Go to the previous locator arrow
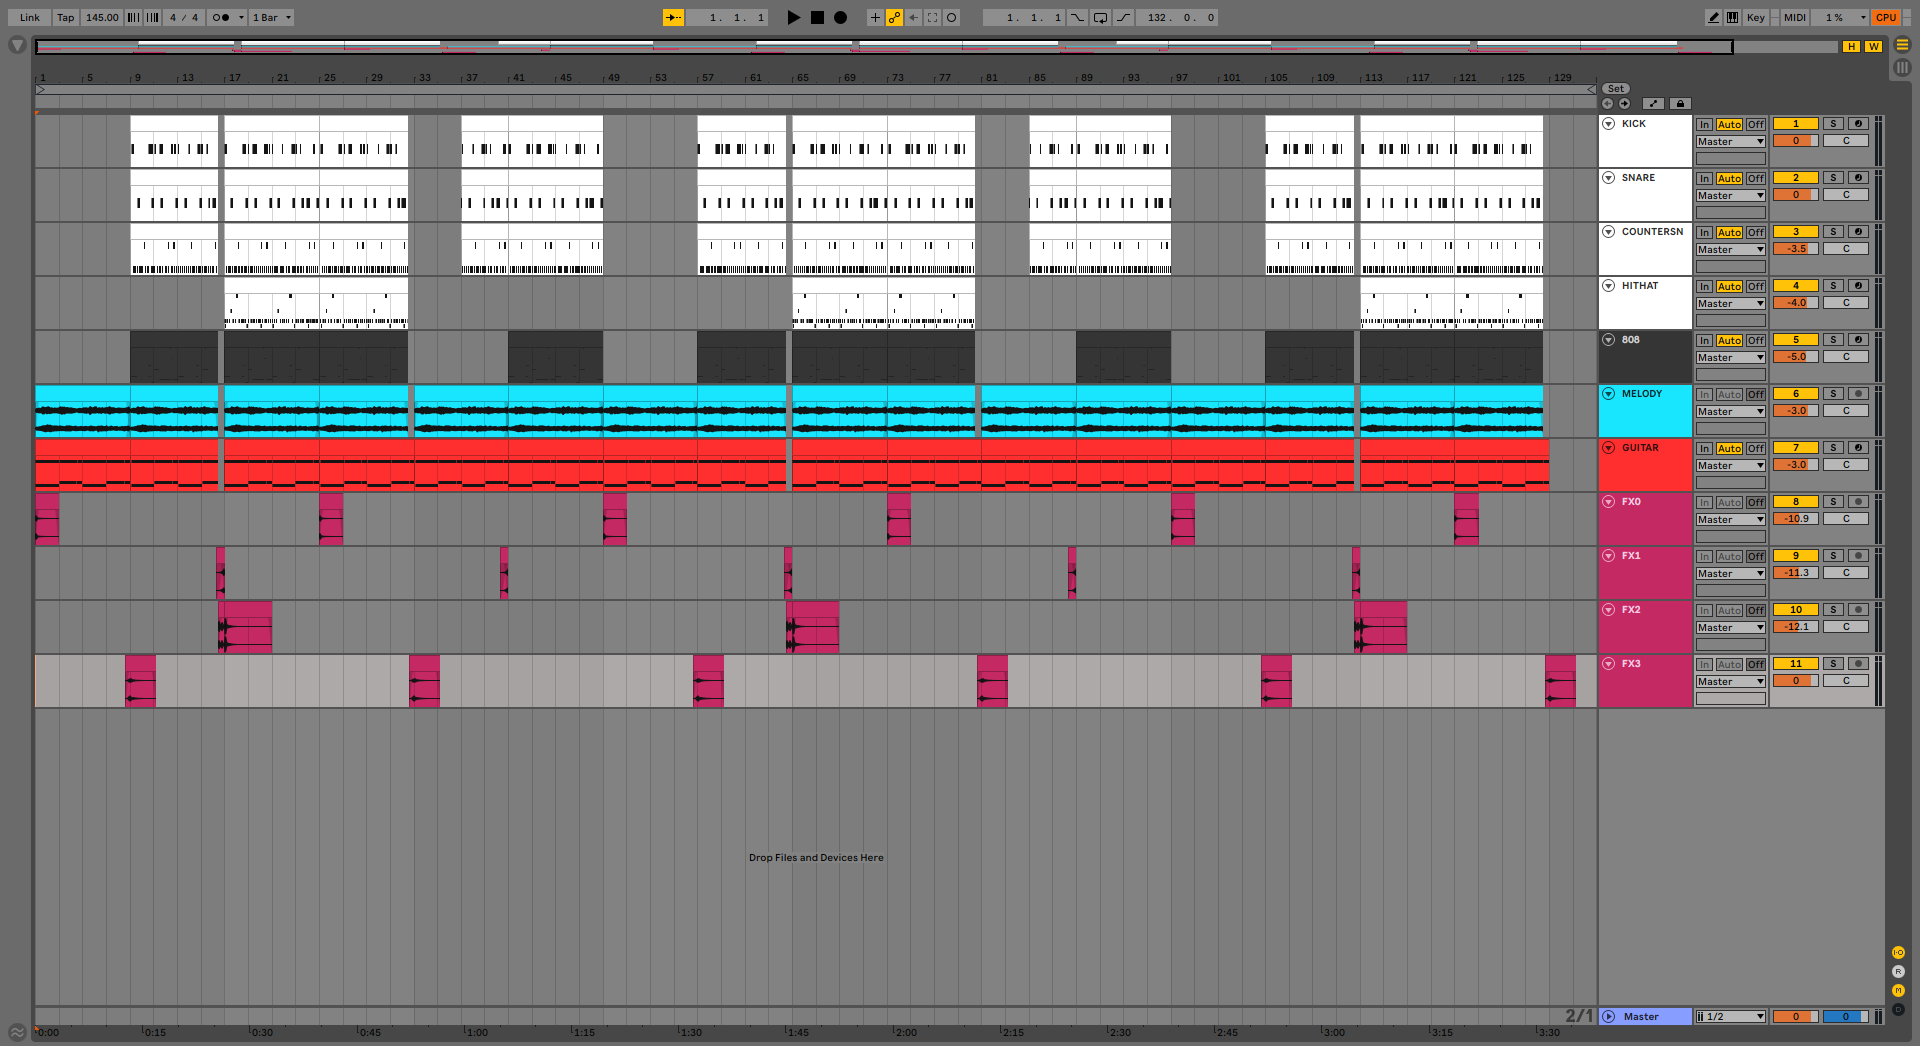1920x1046 pixels. point(1607,103)
